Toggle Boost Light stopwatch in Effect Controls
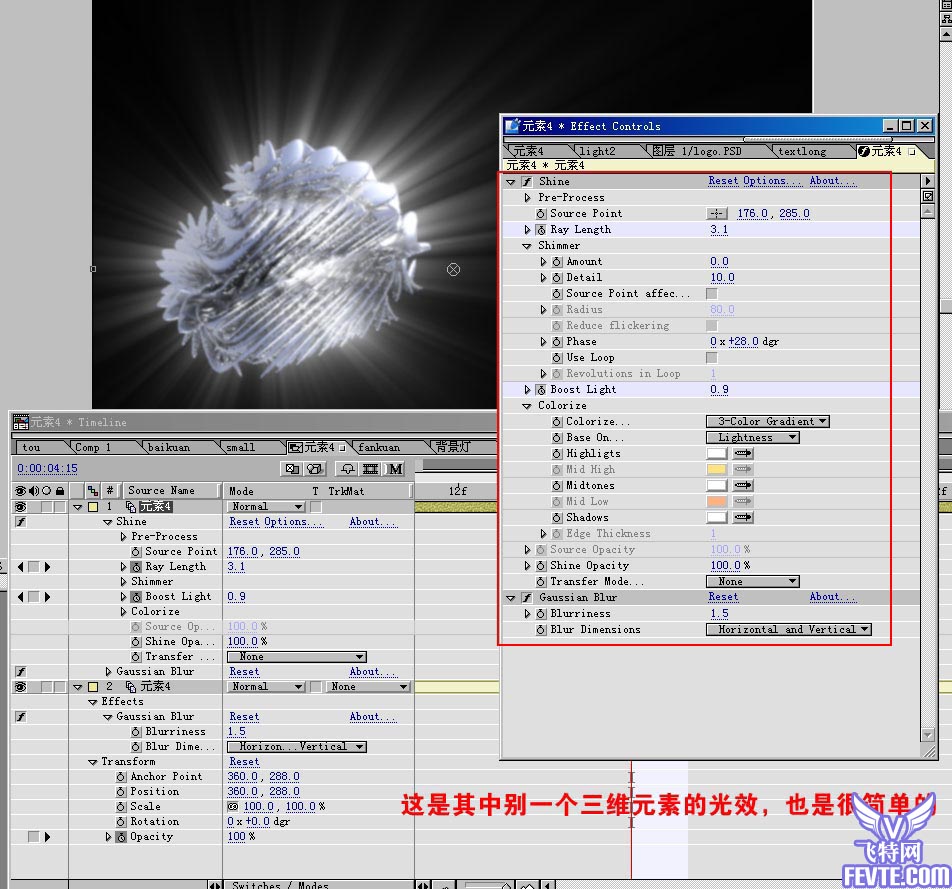The height and width of the screenshot is (889, 952). [541, 390]
